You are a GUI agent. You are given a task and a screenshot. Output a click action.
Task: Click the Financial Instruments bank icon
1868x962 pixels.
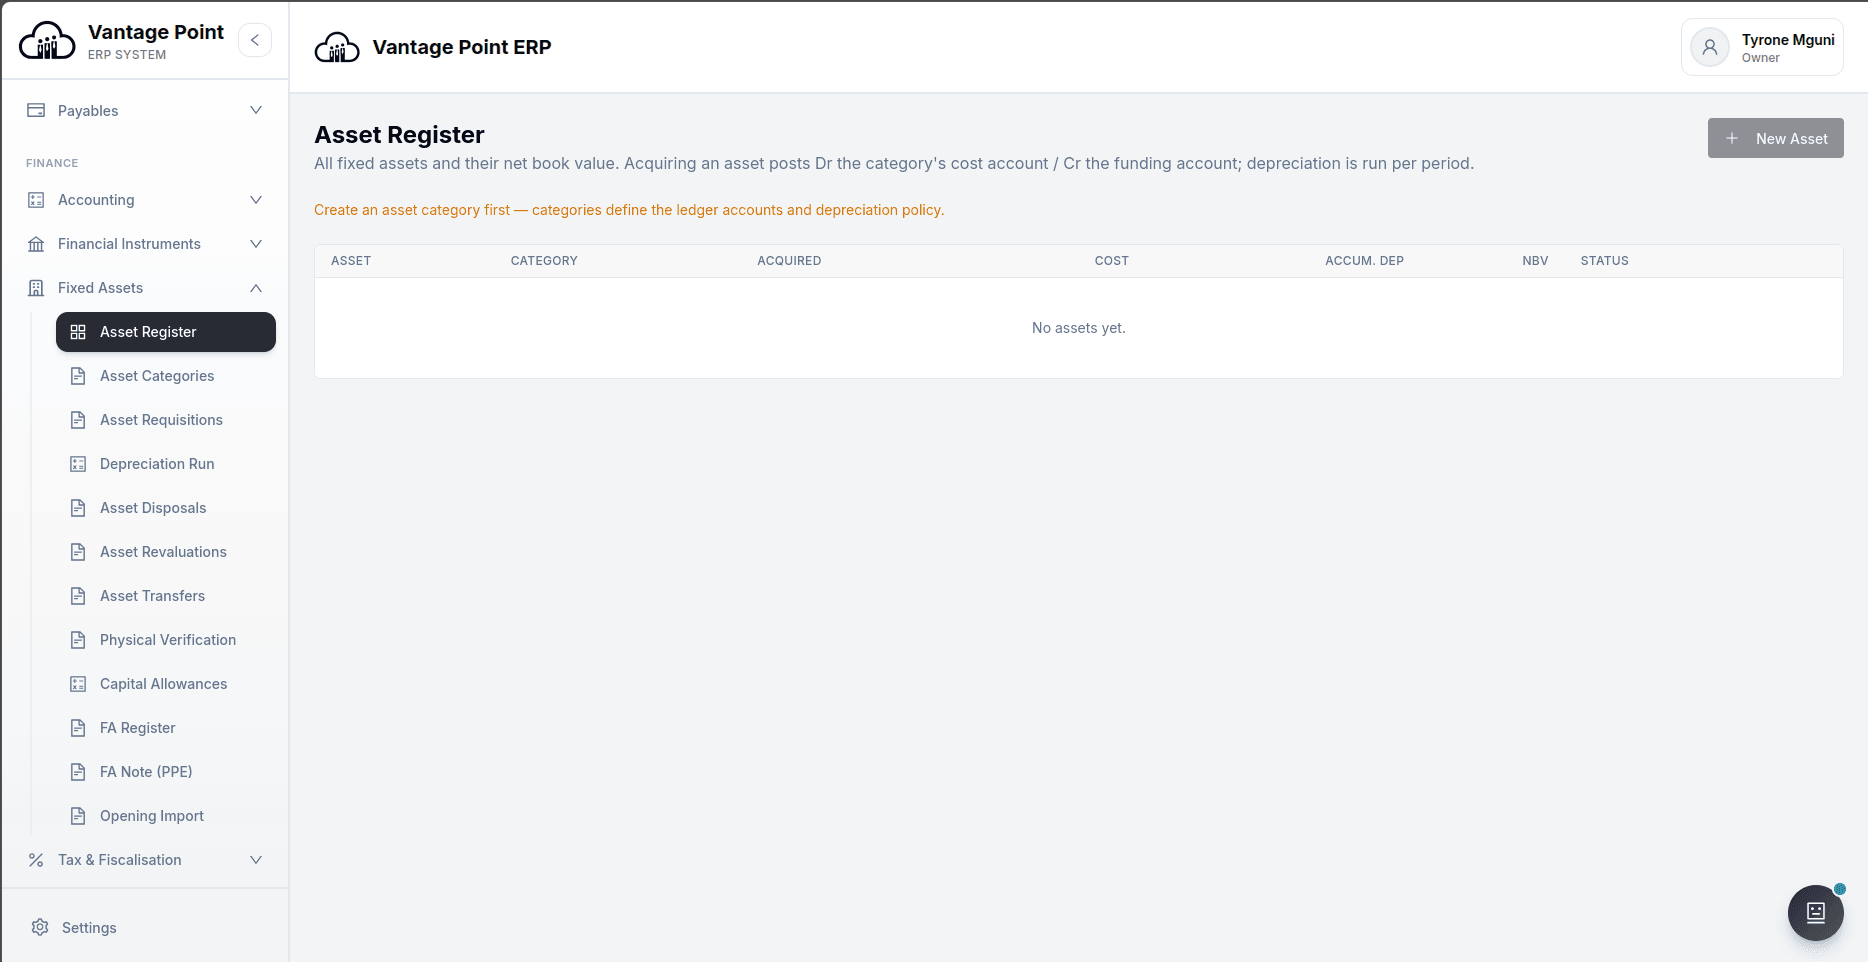(36, 244)
